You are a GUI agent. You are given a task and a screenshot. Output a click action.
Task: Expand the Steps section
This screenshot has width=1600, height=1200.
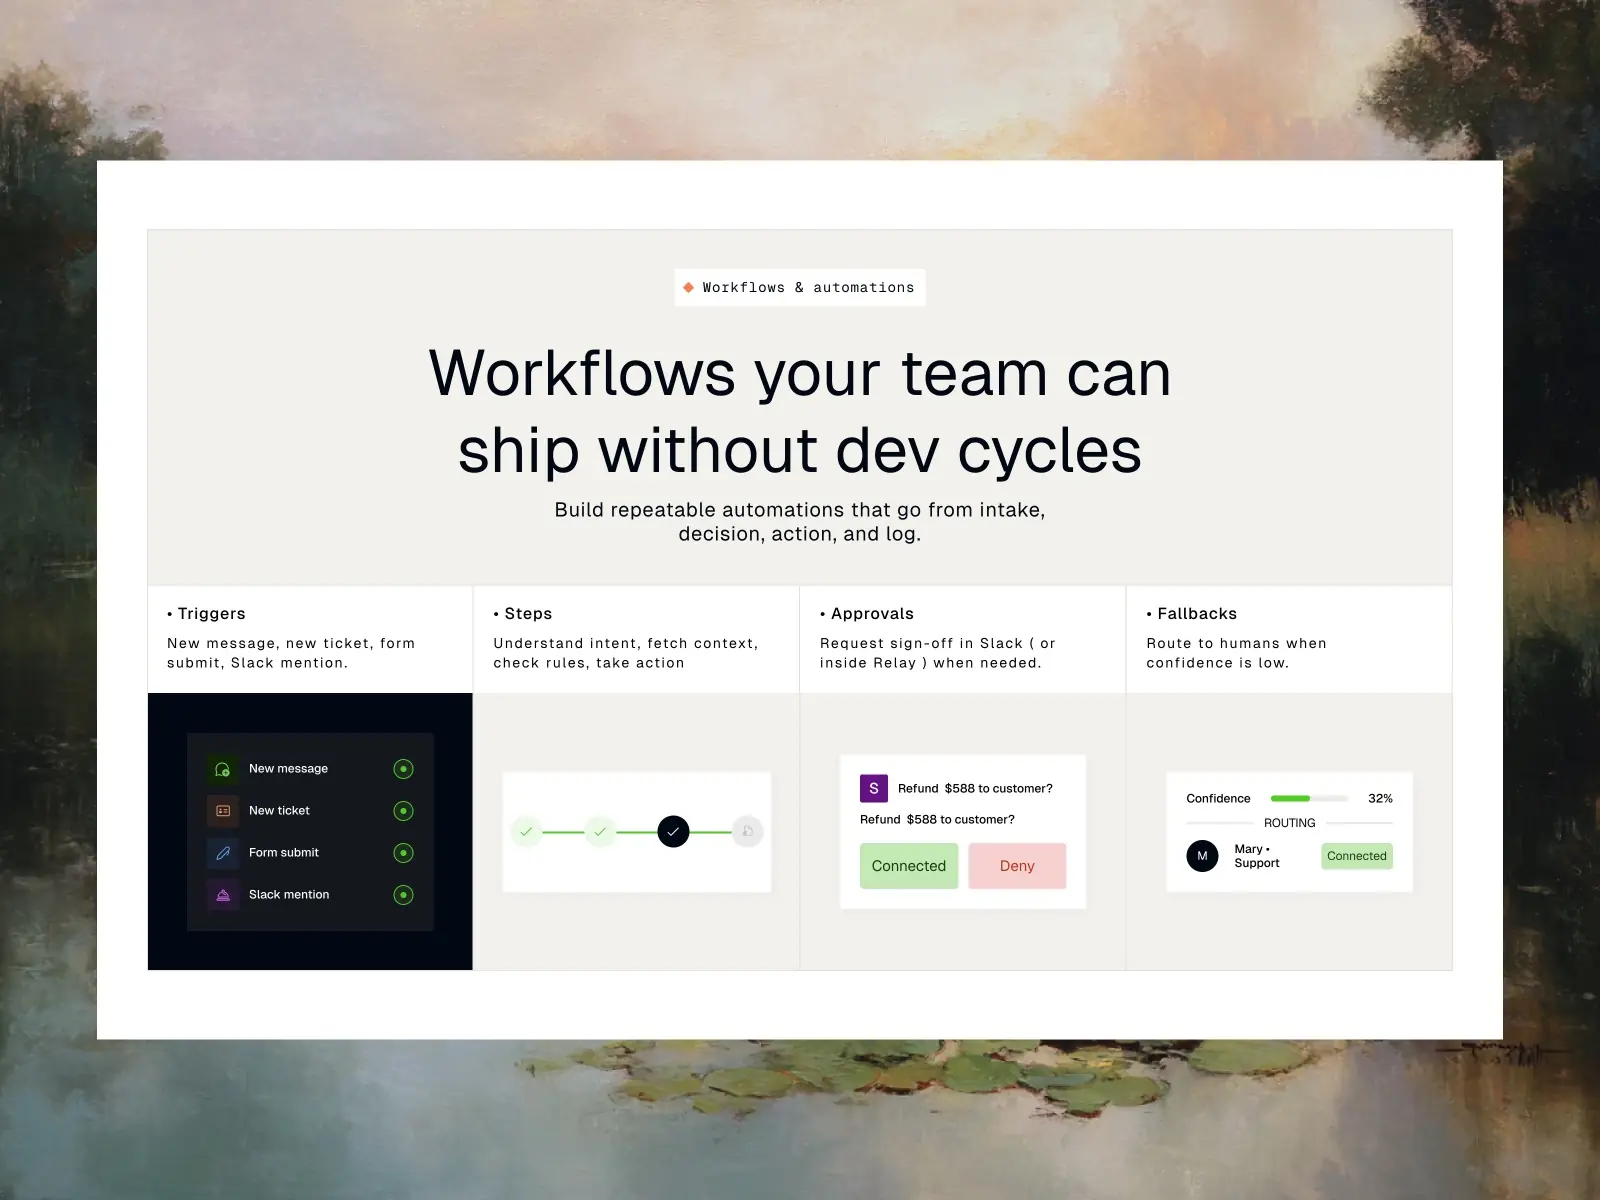point(526,613)
